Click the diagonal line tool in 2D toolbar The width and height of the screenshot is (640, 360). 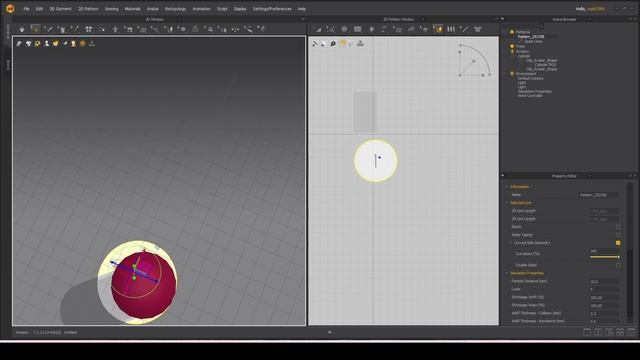click(464, 29)
